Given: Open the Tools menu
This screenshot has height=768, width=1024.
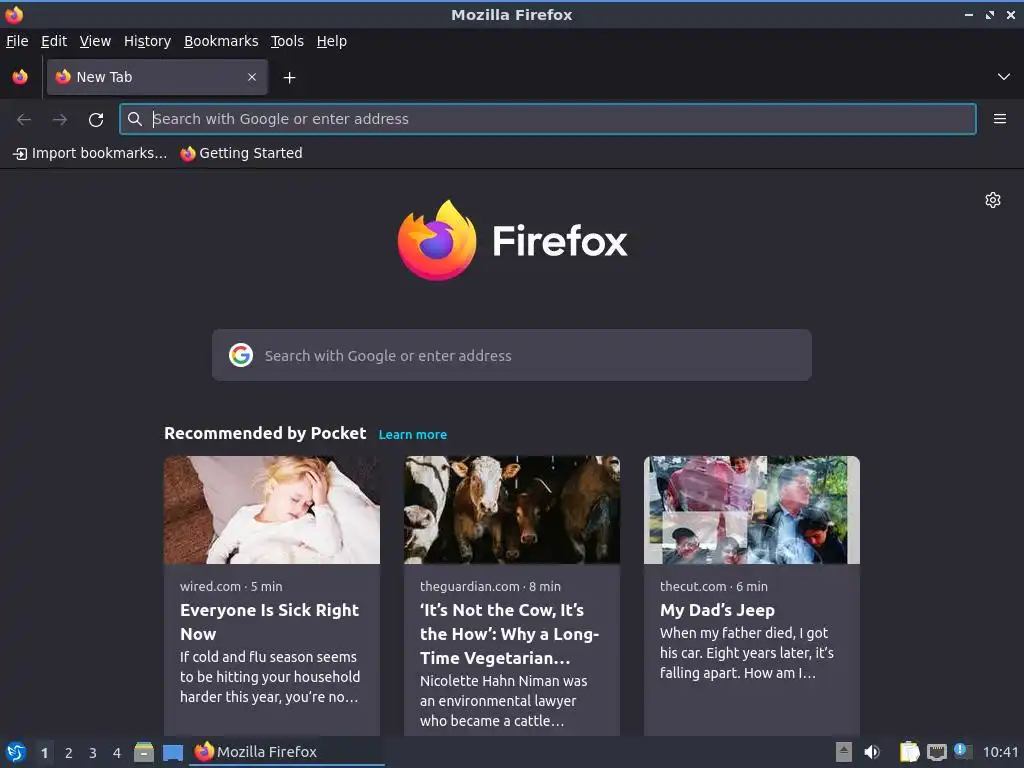Looking at the screenshot, I should [x=287, y=41].
